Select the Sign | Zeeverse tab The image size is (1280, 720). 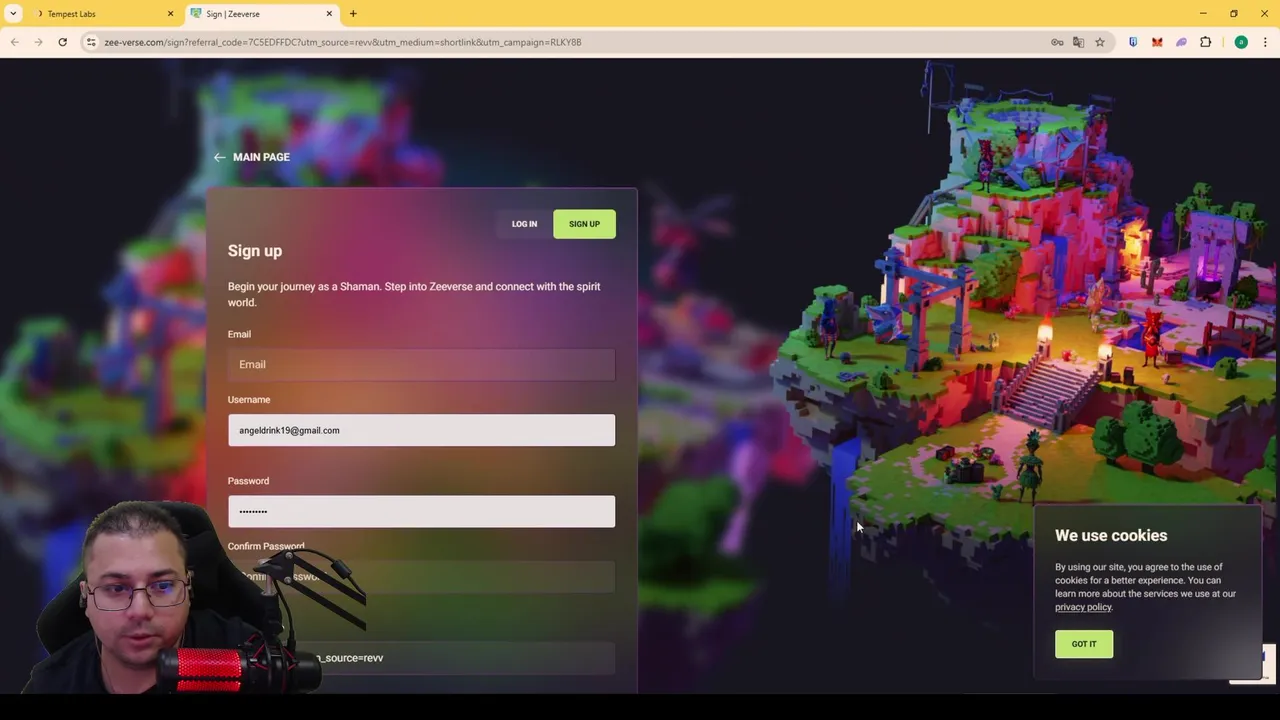point(260,14)
